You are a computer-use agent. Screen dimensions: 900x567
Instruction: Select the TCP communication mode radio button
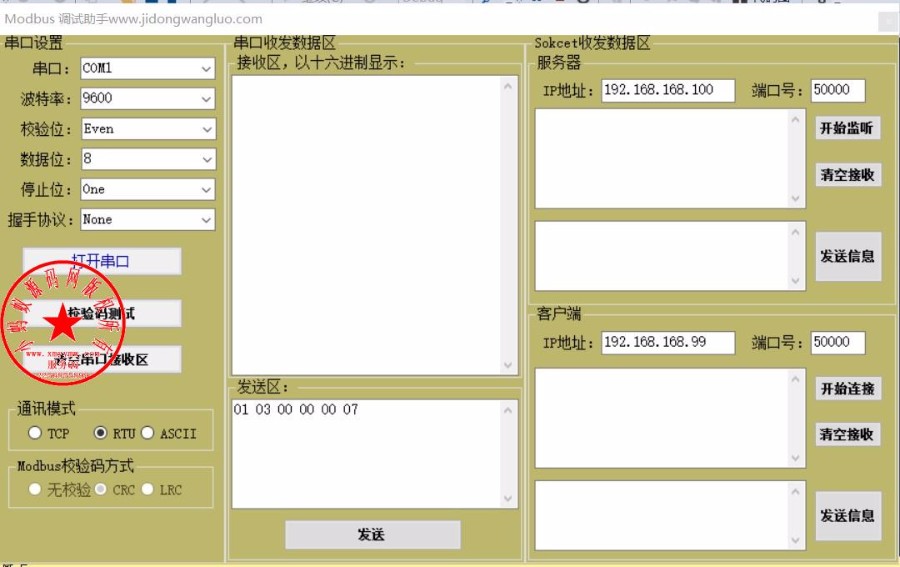click(35, 433)
